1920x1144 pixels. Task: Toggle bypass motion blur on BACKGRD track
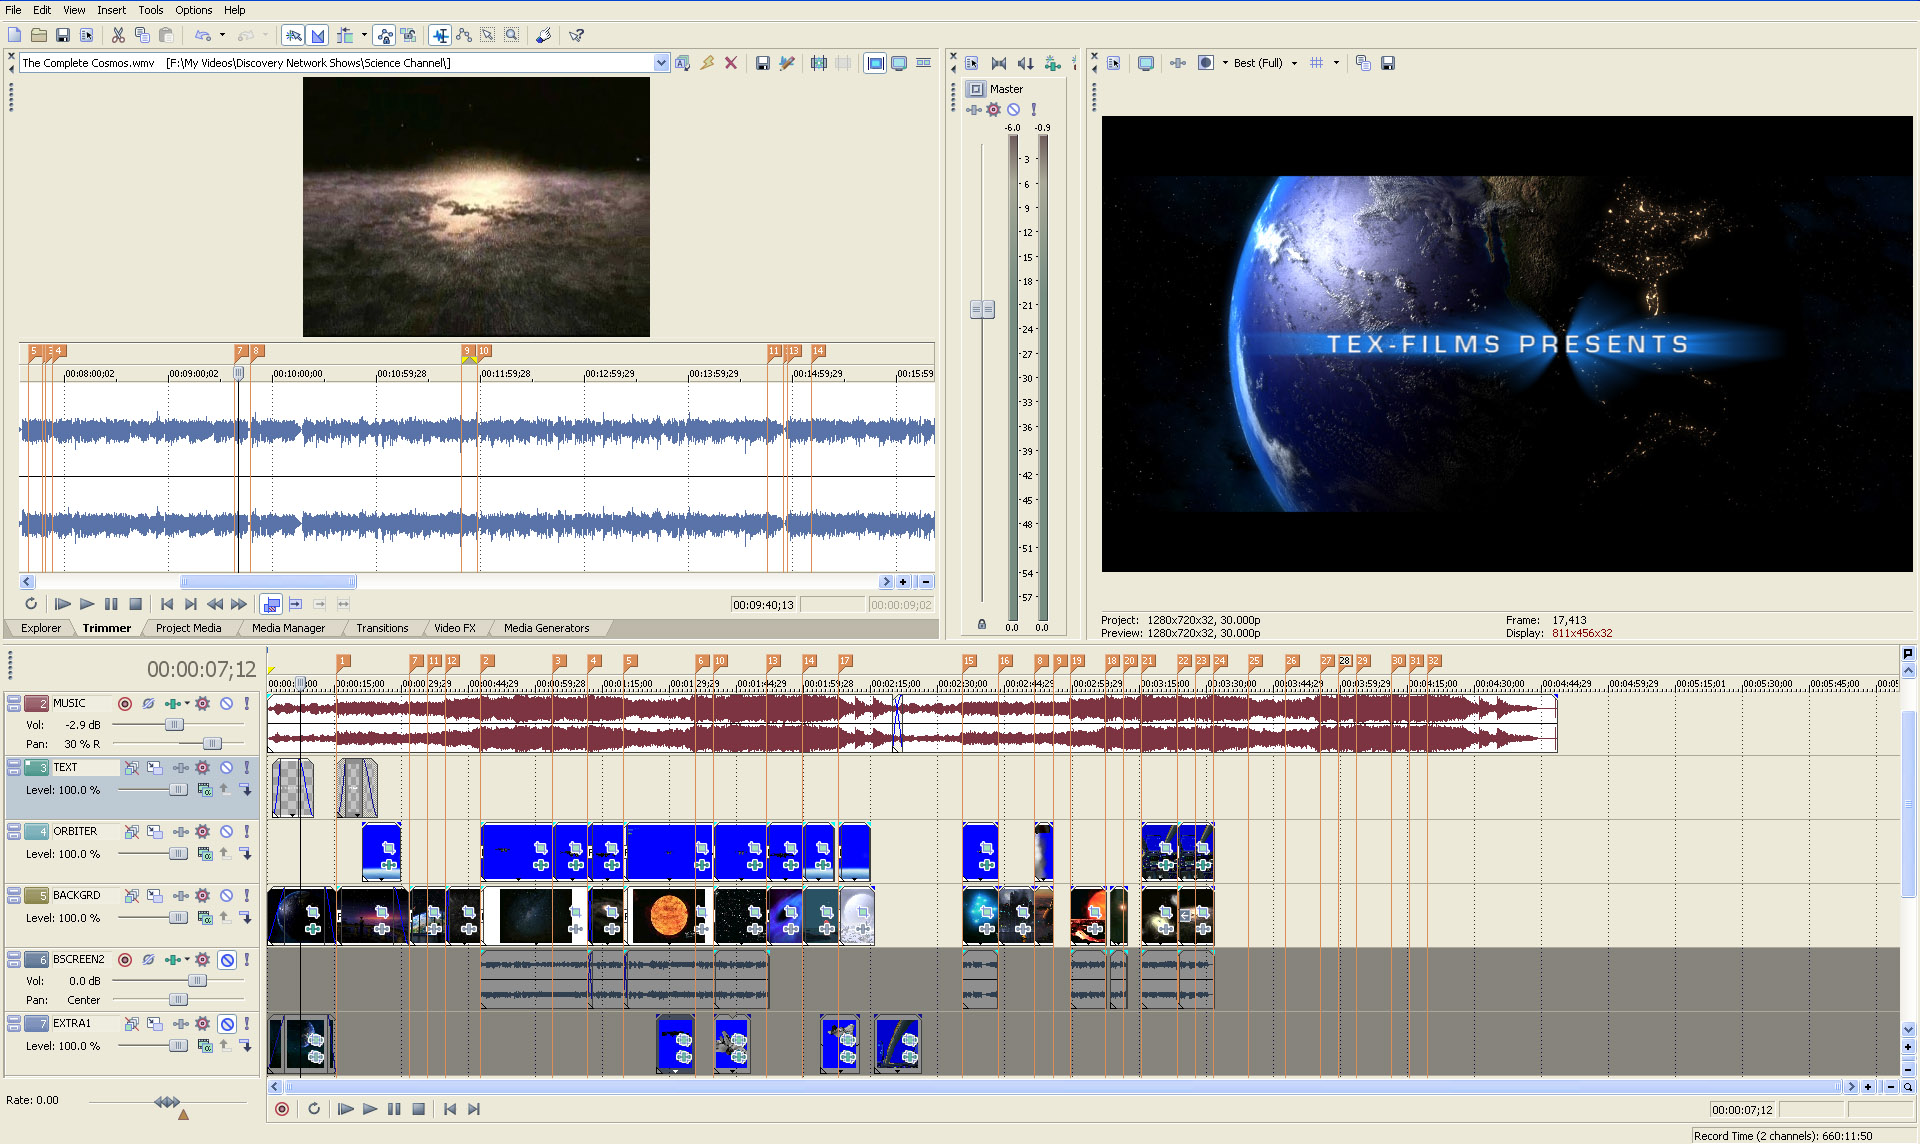[x=131, y=896]
